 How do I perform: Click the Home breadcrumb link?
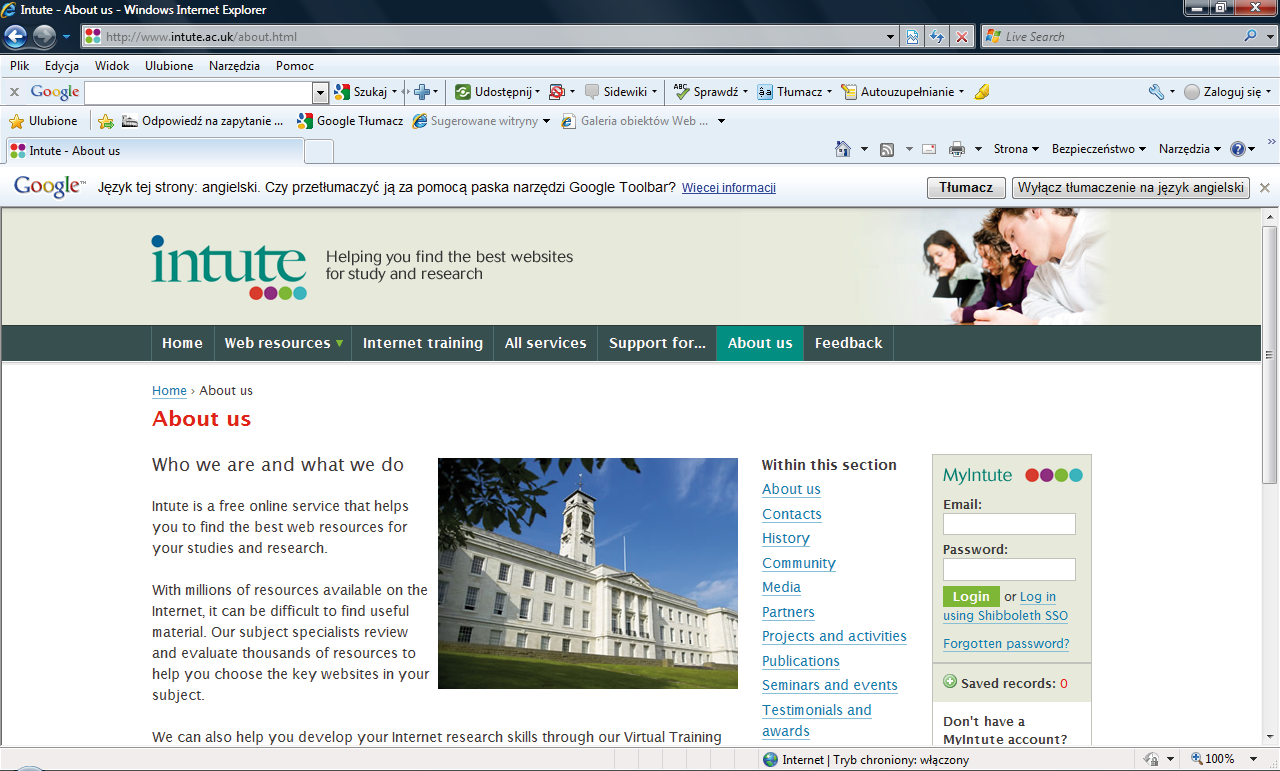tap(169, 391)
